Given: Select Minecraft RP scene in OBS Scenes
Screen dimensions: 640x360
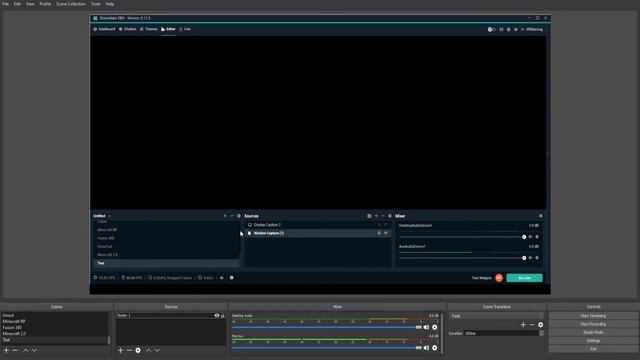Looking at the screenshot, I should coord(55,322).
